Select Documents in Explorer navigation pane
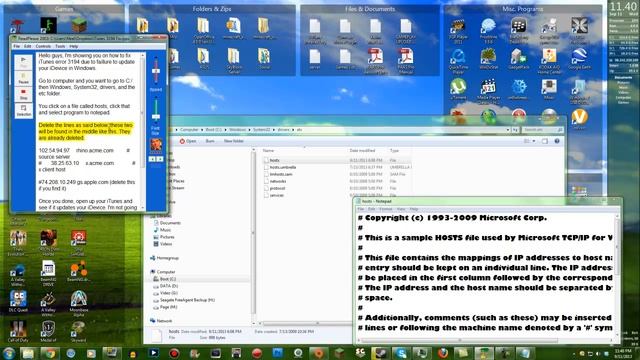 click(x=170, y=223)
